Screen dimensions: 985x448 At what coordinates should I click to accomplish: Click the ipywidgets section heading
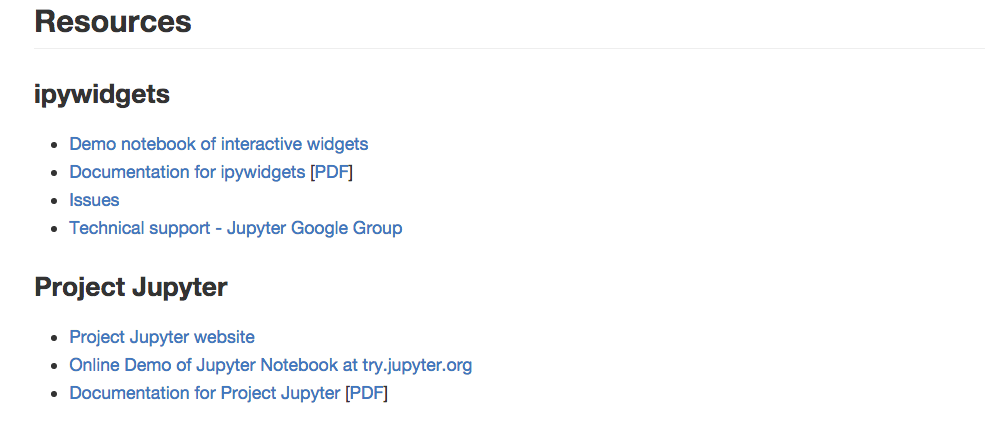102,95
